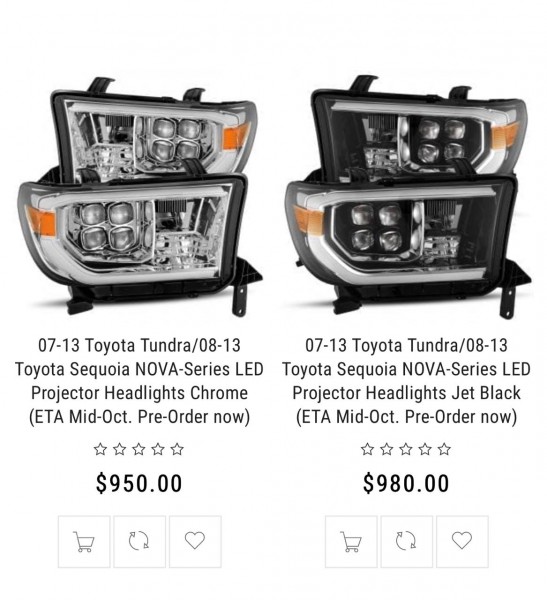Click the $980.00 price label

(406, 483)
